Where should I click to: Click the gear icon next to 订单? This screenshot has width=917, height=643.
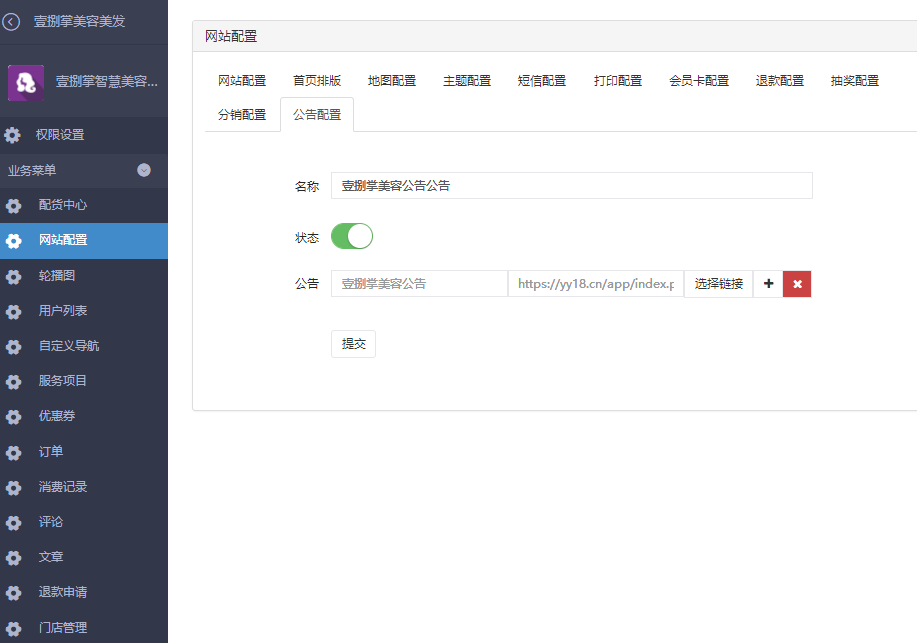(x=13, y=452)
